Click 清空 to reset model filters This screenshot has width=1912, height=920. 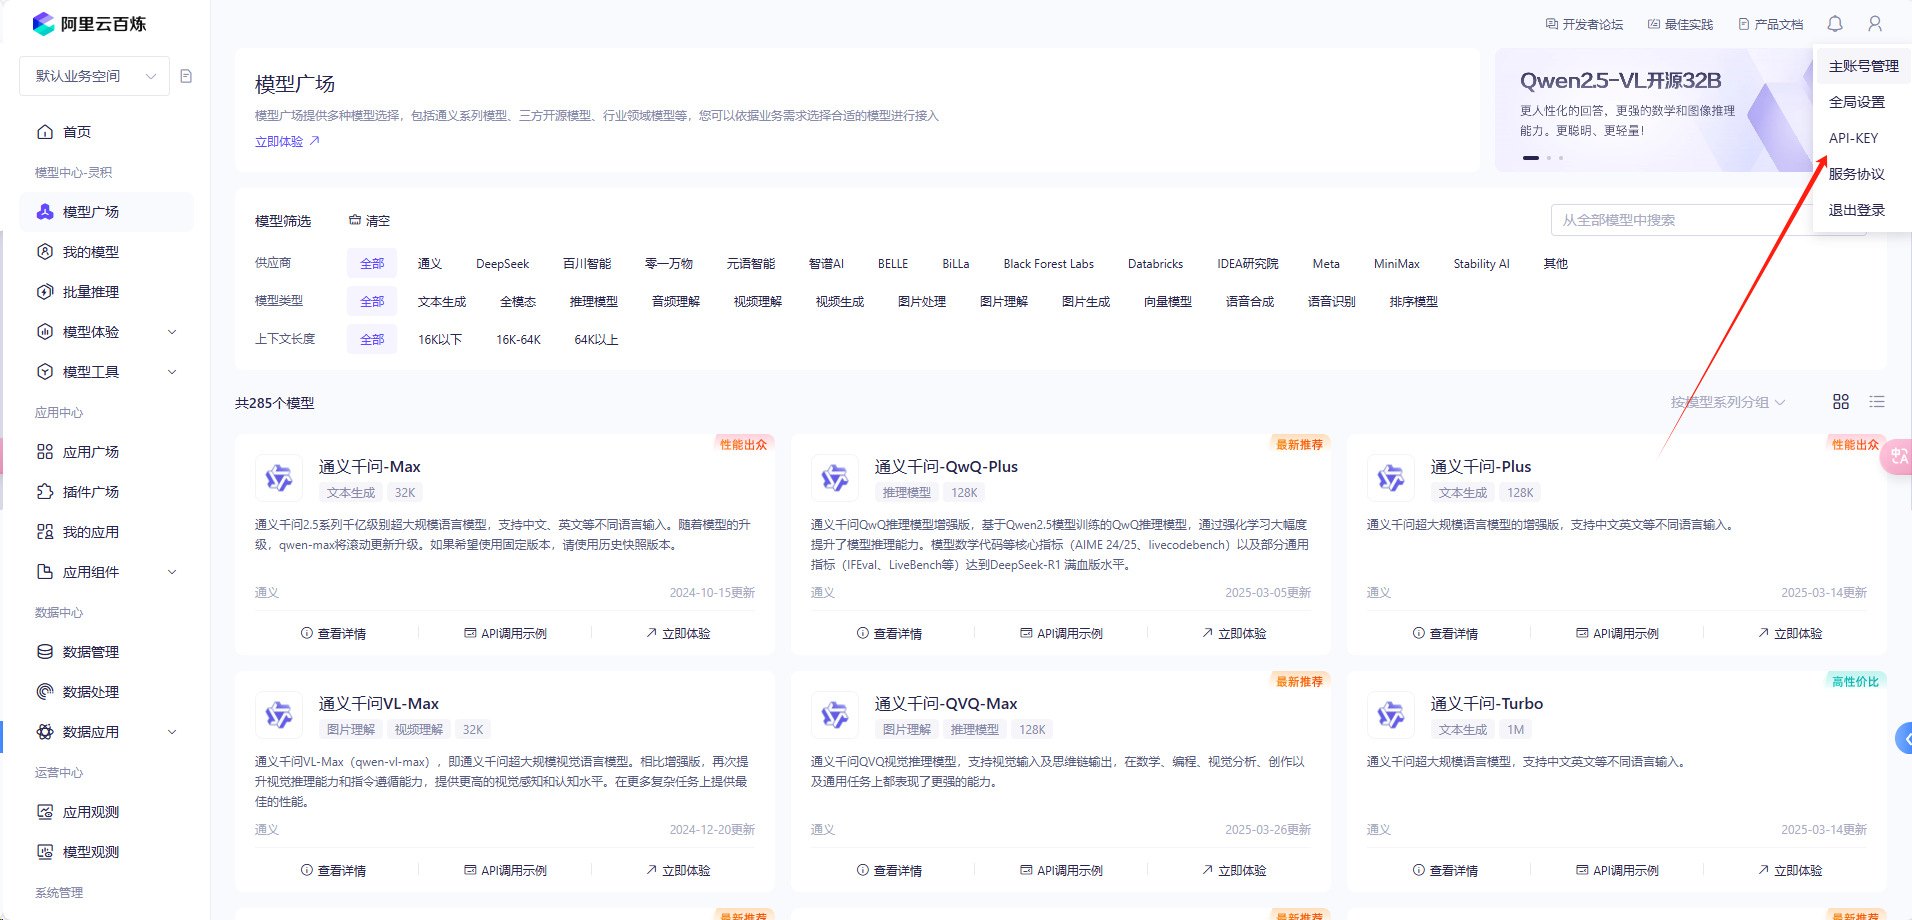[369, 221]
